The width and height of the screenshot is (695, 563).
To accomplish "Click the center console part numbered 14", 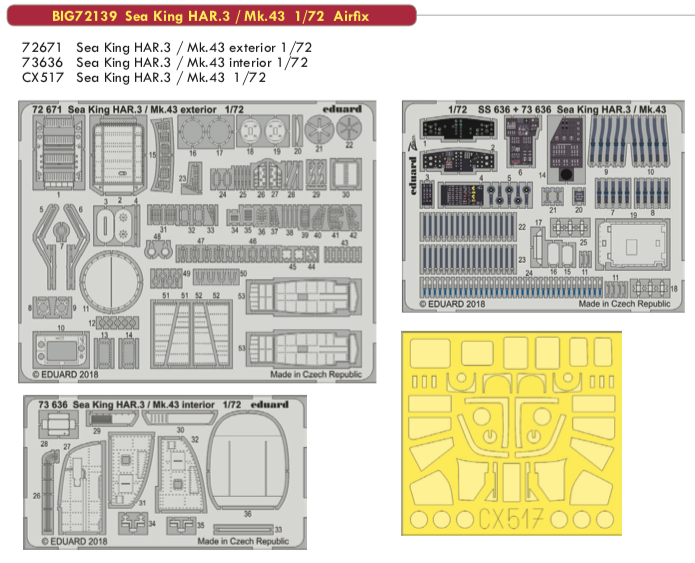I will tap(566, 149).
